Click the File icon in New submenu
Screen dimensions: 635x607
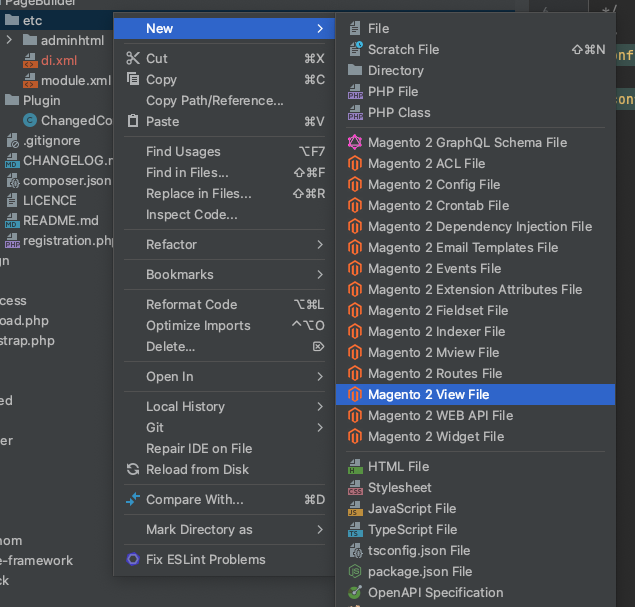pos(355,28)
